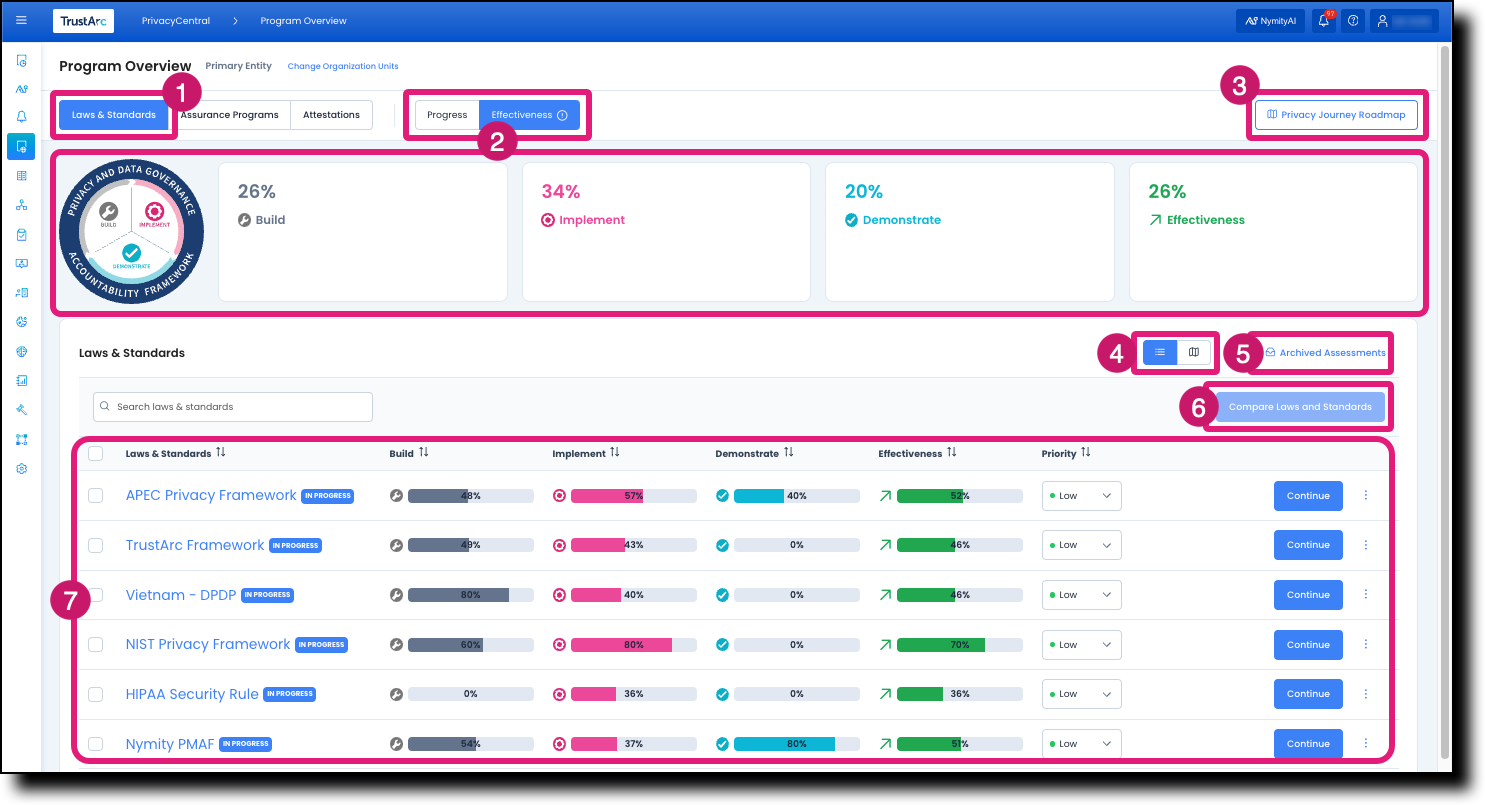Switch to board view next to list view
This screenshot has height=805, width=1485.
click(x=1193, y=352)
